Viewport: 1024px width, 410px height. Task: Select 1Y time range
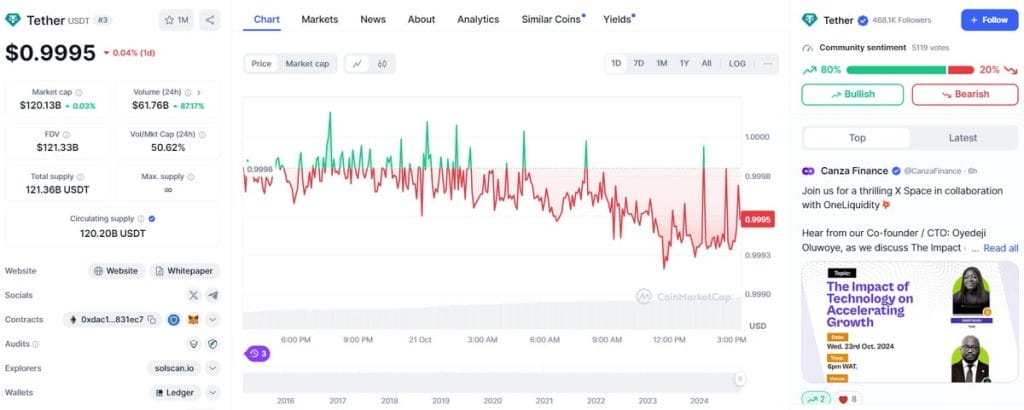(684, 63)
